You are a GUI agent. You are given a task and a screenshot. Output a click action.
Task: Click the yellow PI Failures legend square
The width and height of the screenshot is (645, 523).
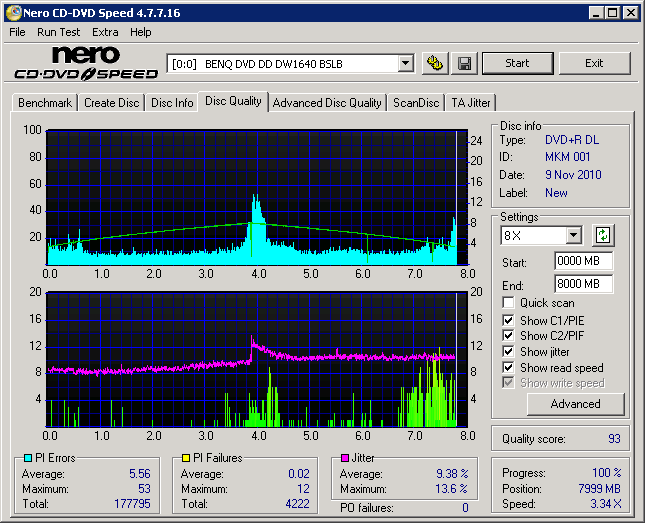tap(186, 458)
